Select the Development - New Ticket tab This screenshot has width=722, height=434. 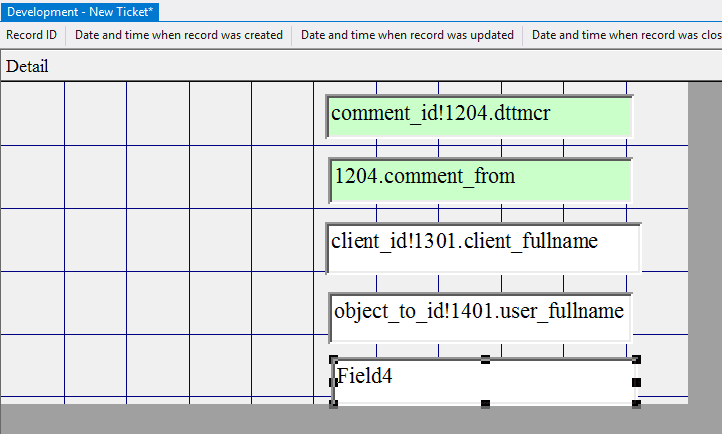coord(80,11)
